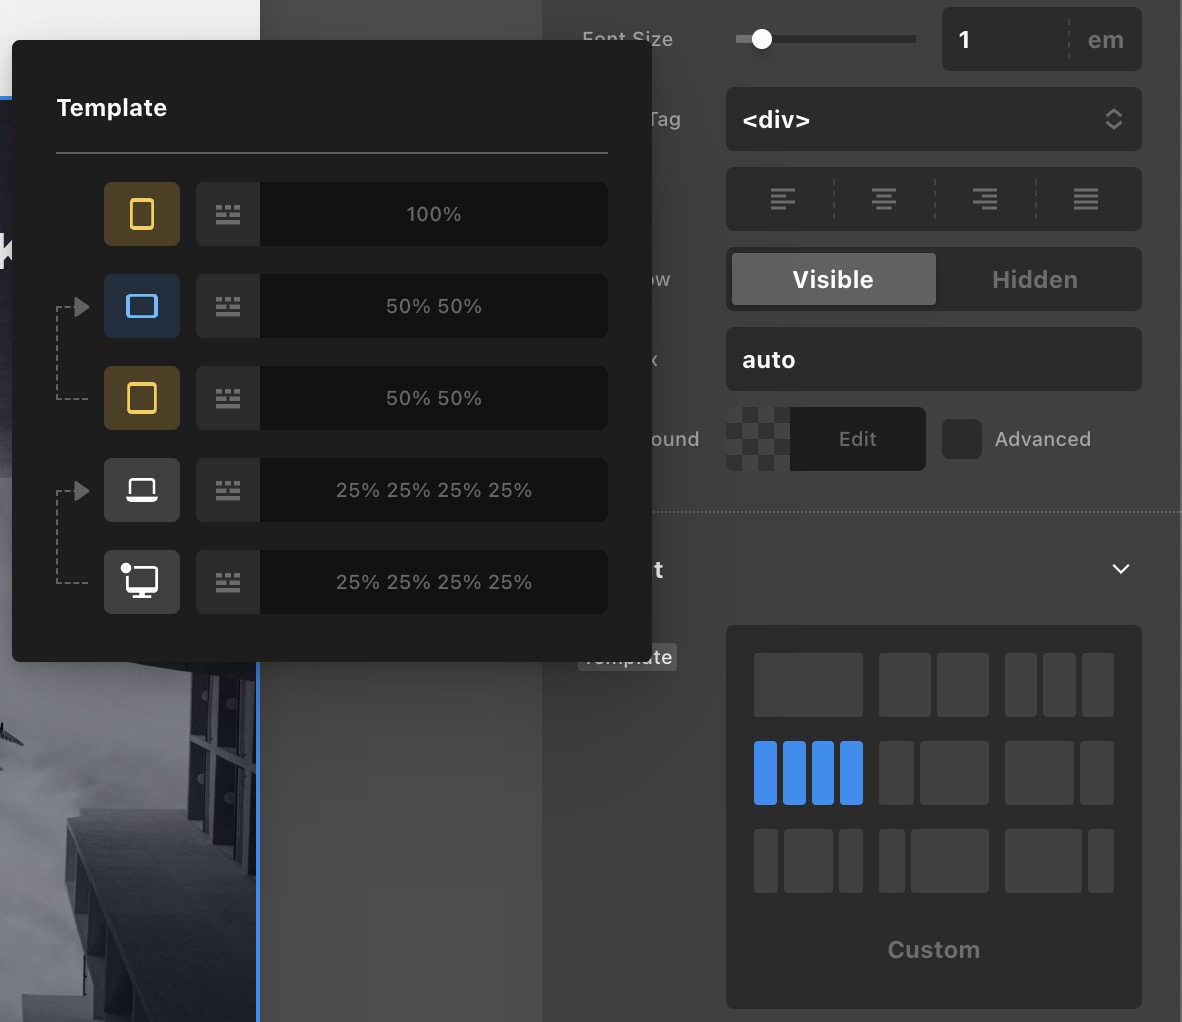Choose the four equal columns layout template

coord(808,773)
